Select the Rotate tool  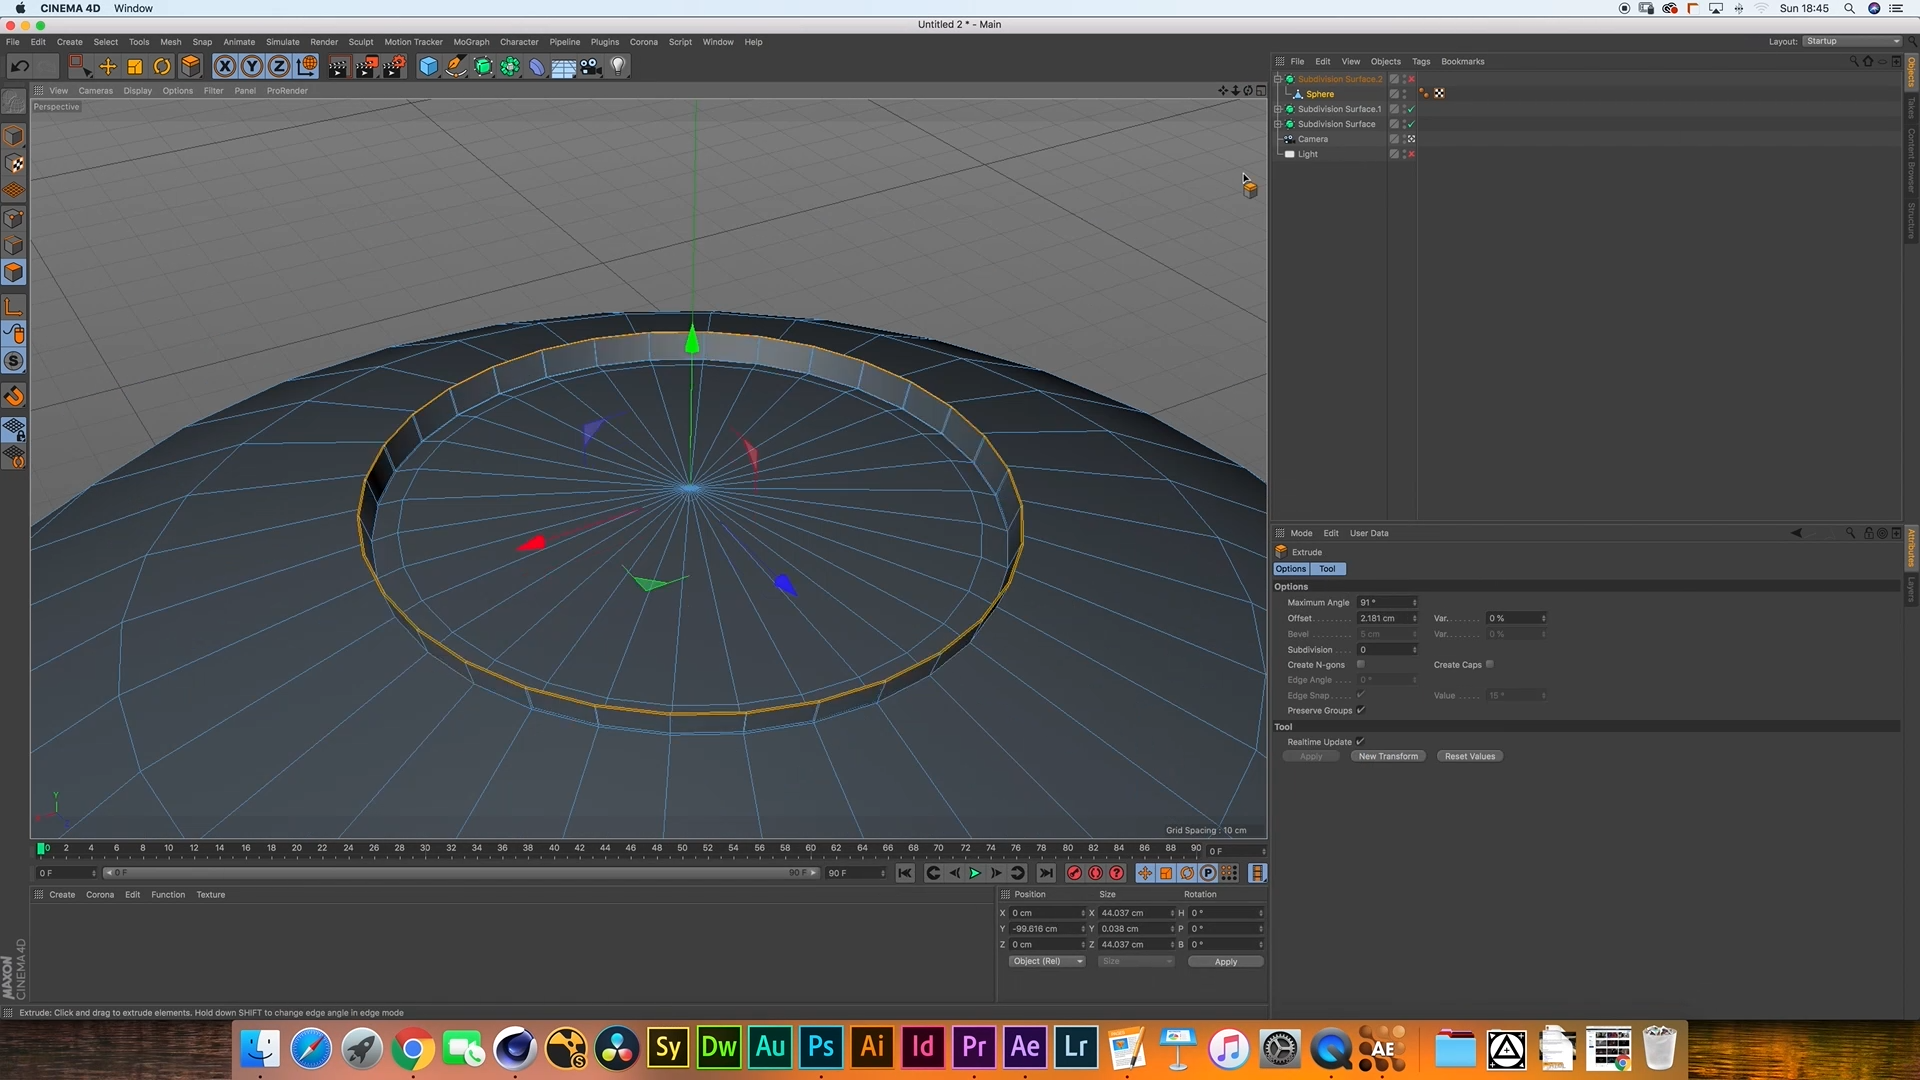(x=162, y=67)
